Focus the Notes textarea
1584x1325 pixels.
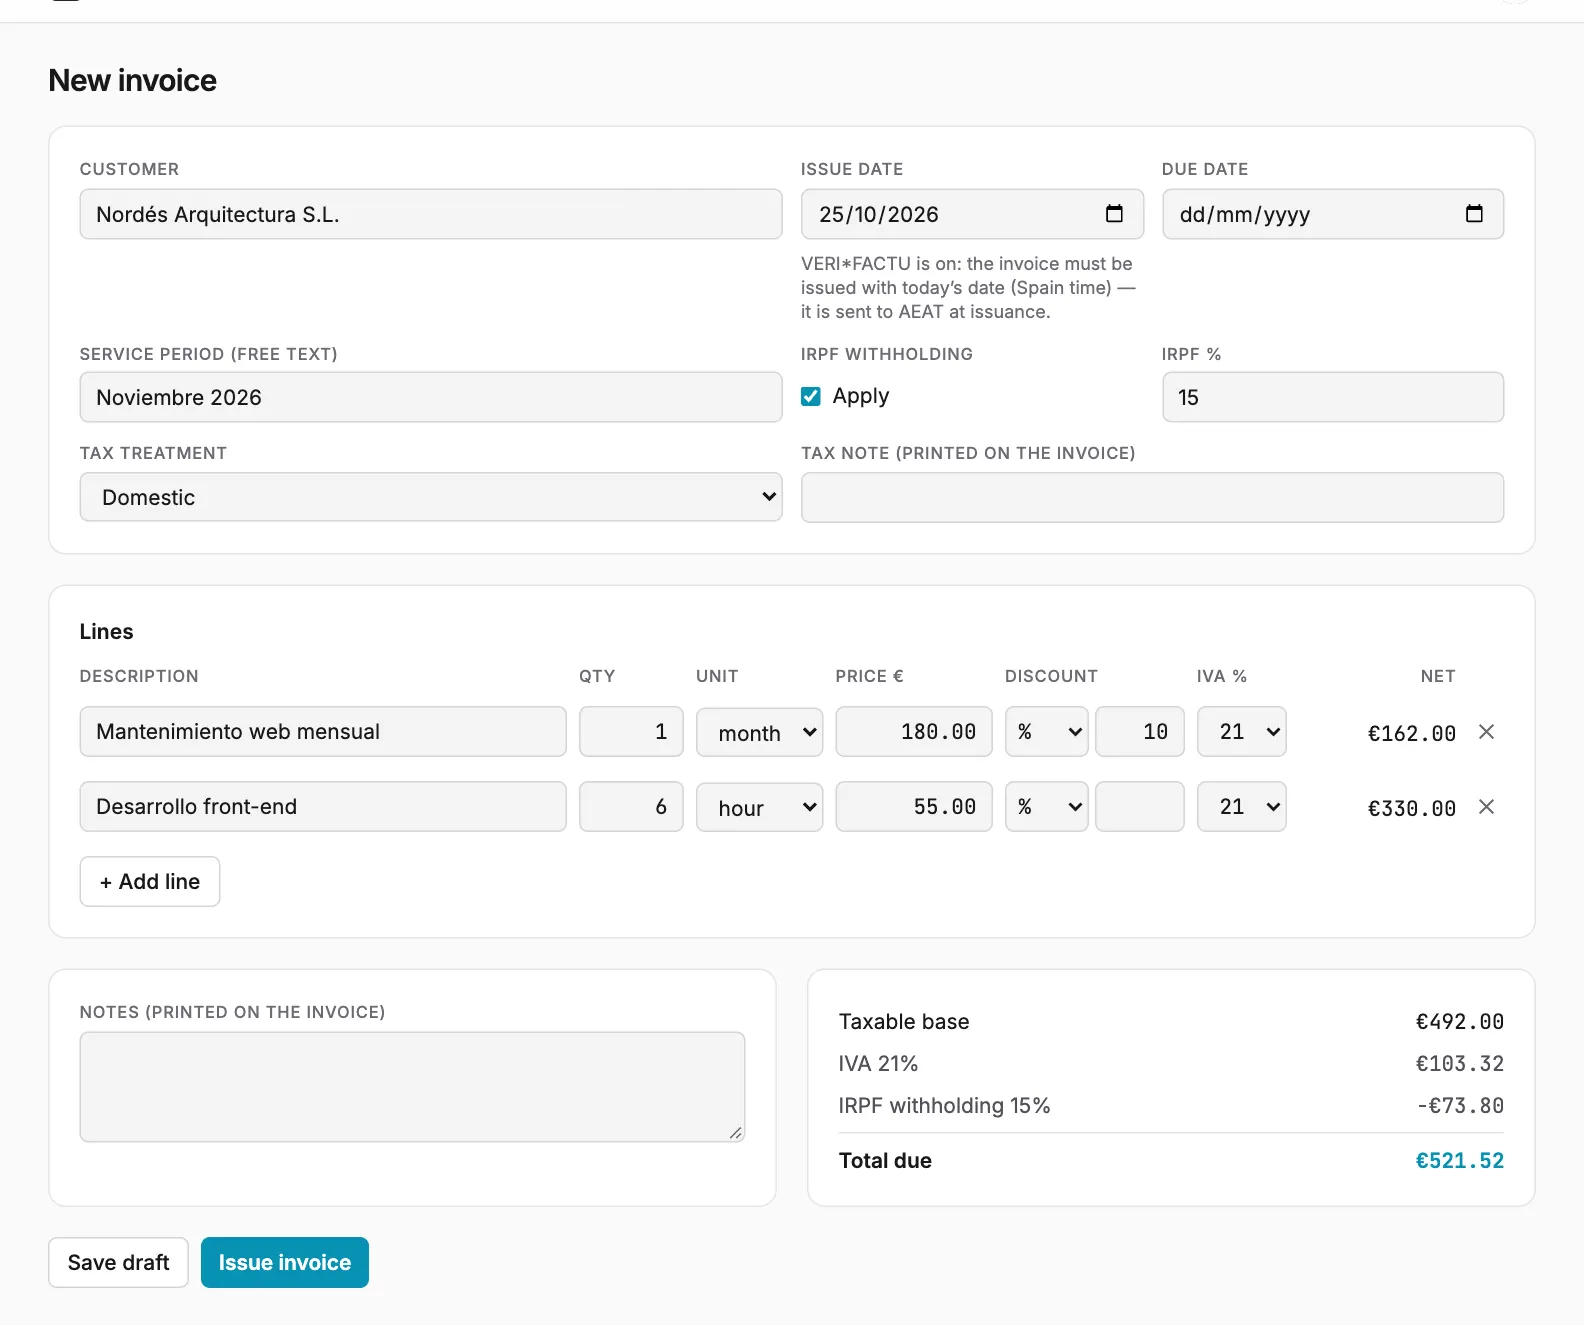pyautogui.click(x=412, y=1087)
